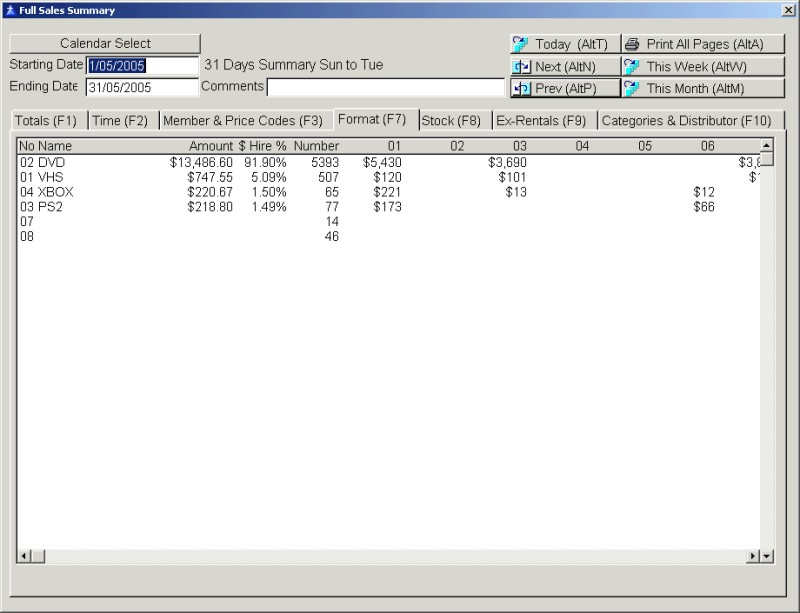Click the arrow icon on Prev button

pos(520,88)
